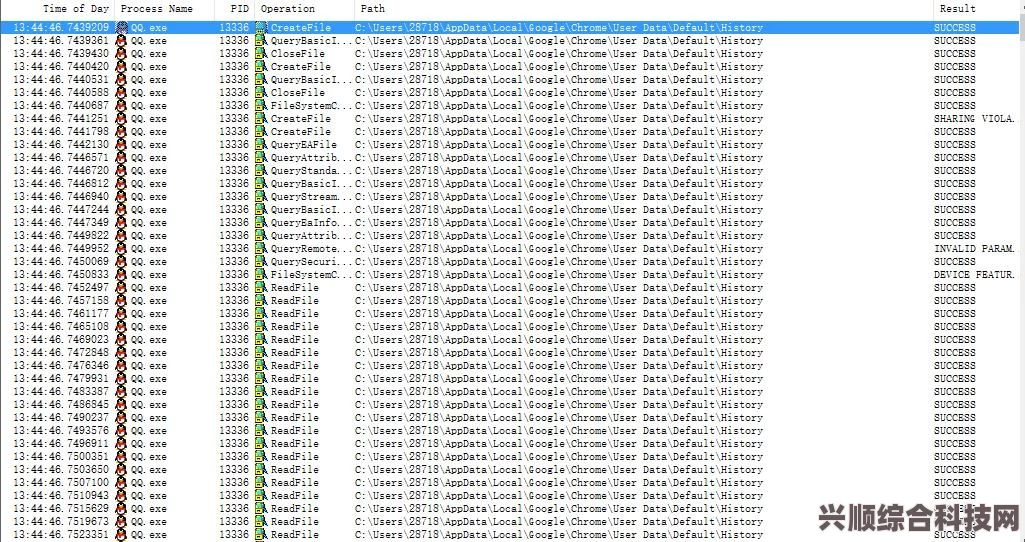Click the QQ.exe process name at 13:44:46.7490237
Viewport: 1025px width, 542px height.
pos(148,418)
